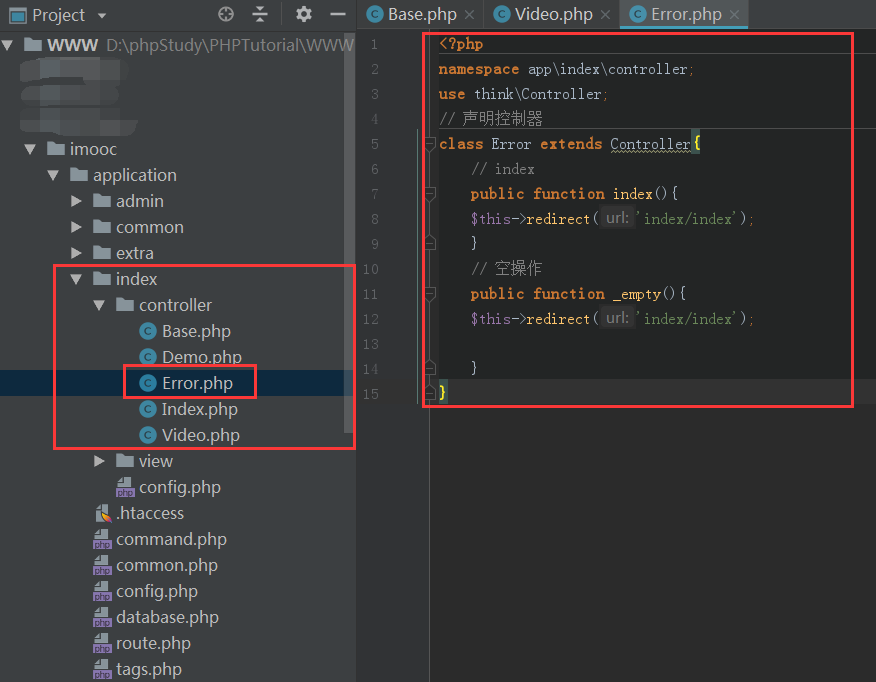Expand the common folder
This screenshot has width=876, height=682.
pyautogui.click(x=77, y=227)
